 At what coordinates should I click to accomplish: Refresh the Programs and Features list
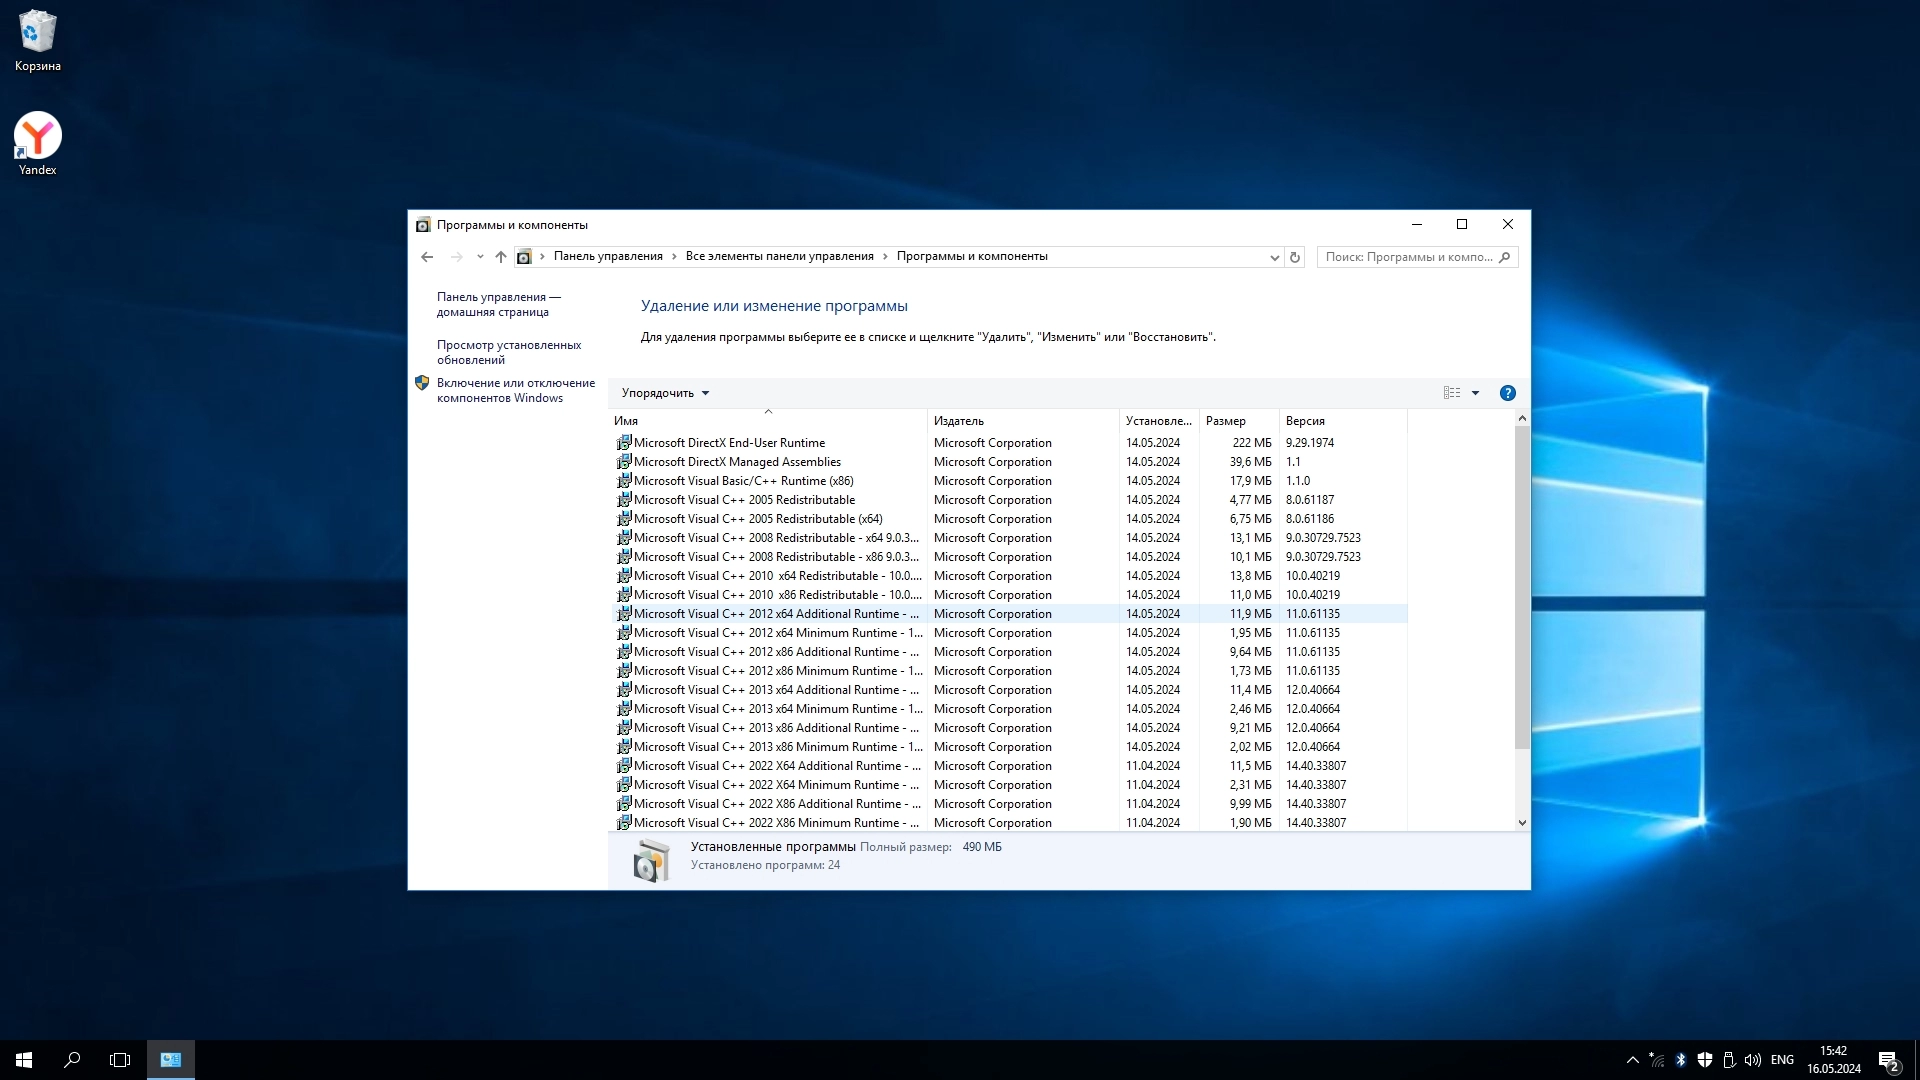pos(1295,257)
